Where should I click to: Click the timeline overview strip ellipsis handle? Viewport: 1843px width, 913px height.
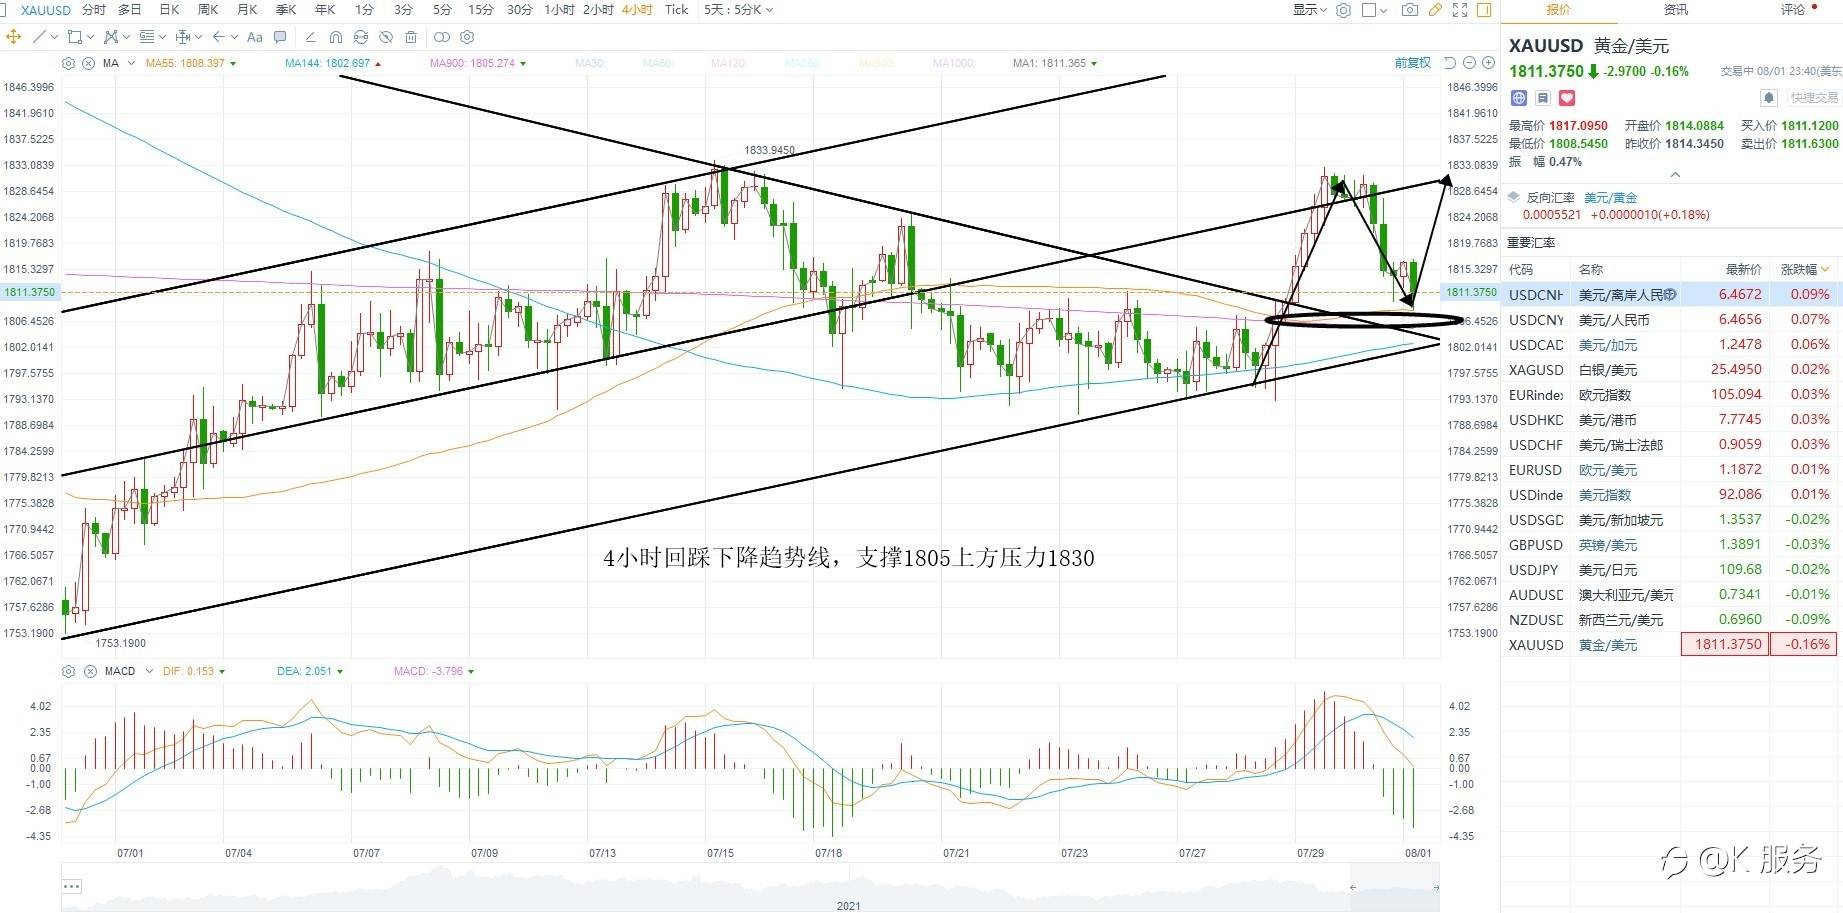(x=71, y=886)
